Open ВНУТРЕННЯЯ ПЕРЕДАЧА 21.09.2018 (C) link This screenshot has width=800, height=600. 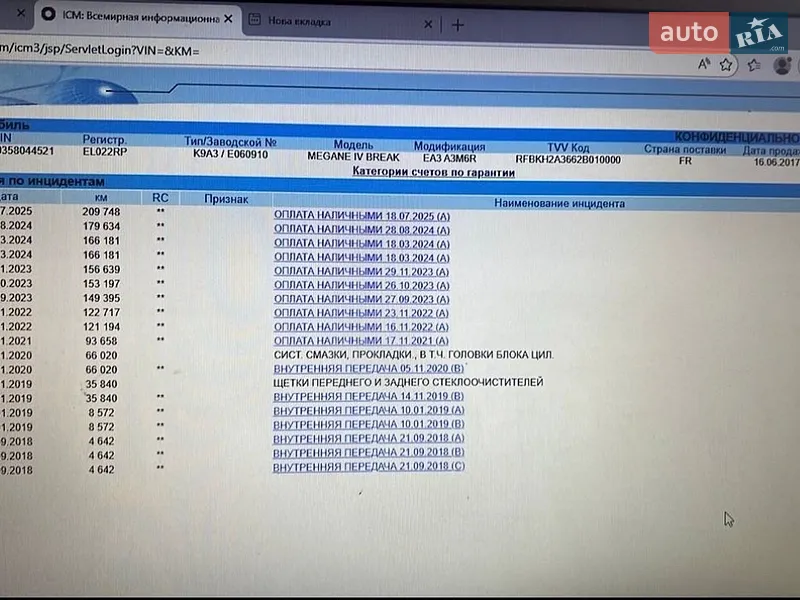click(x=369, y=466)
